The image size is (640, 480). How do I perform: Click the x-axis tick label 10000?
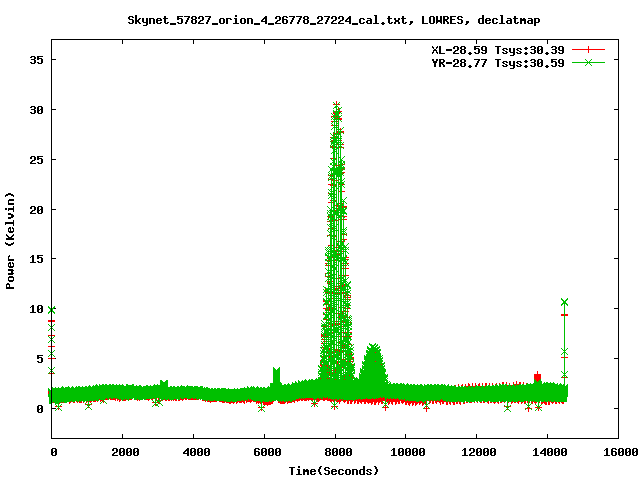[408, 452]
